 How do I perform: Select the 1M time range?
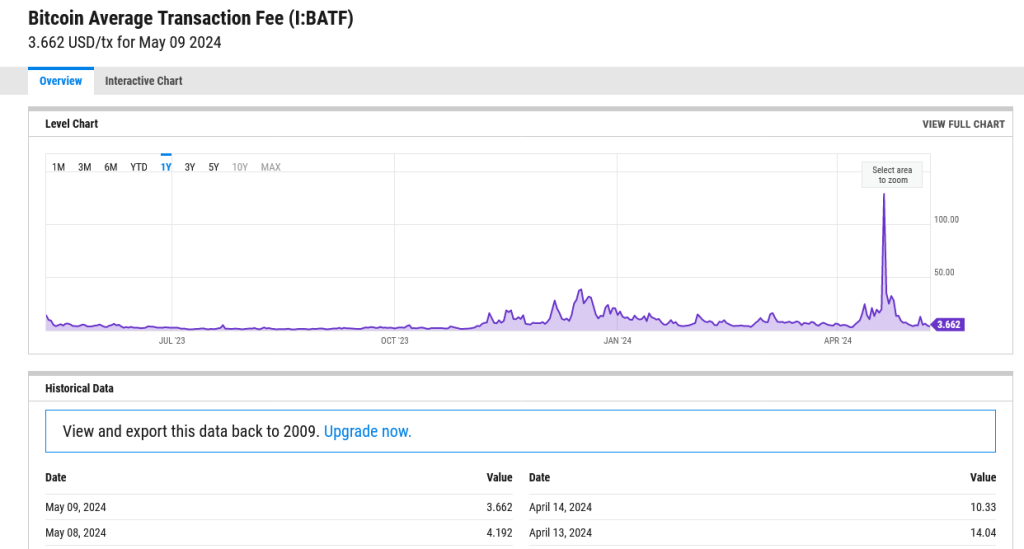[58, 167]
